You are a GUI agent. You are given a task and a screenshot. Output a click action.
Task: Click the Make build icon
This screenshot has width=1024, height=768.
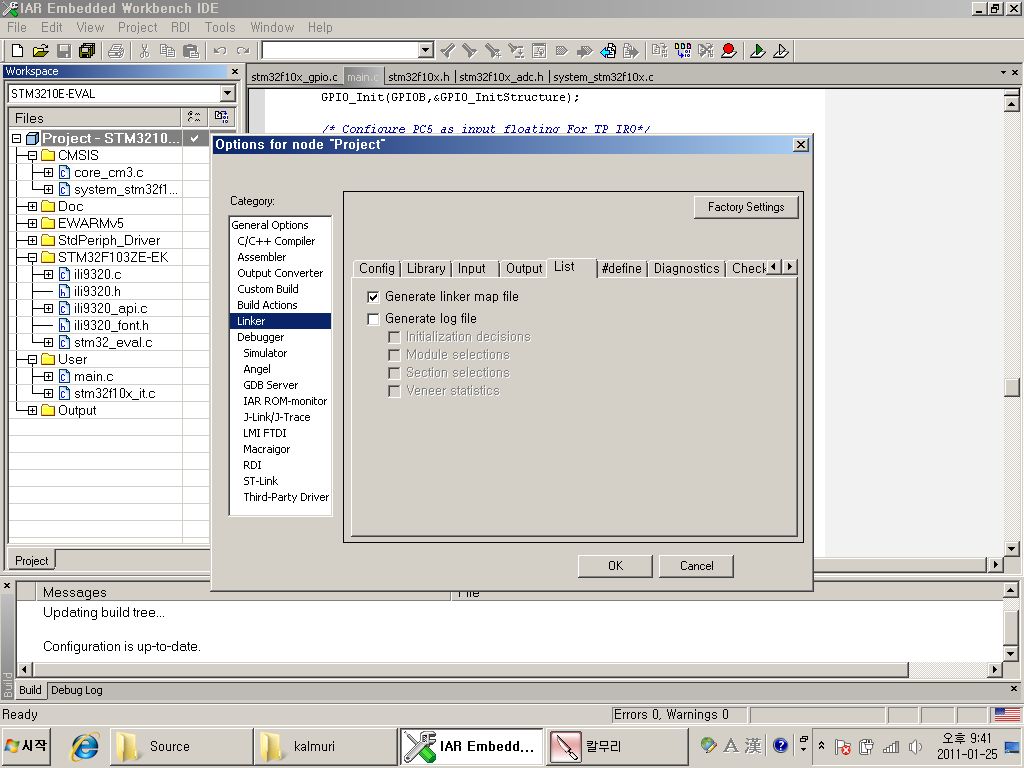click(x=683, y=50)
